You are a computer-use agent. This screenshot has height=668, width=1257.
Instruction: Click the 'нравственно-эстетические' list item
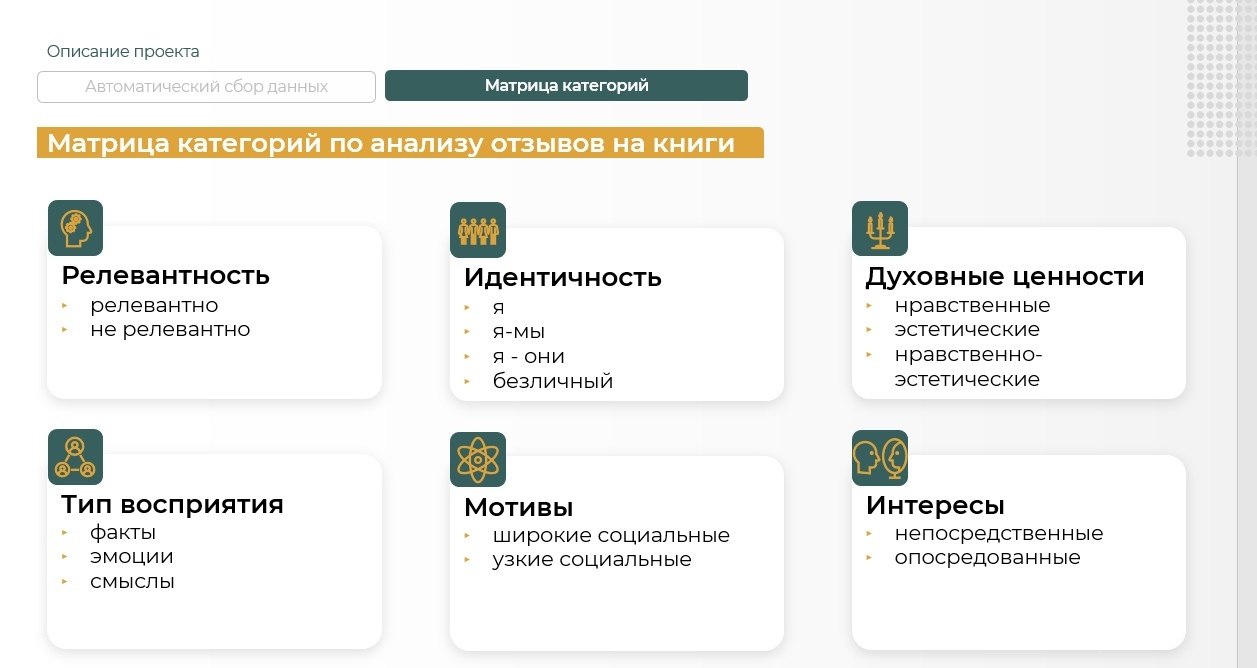pos(969,367)
